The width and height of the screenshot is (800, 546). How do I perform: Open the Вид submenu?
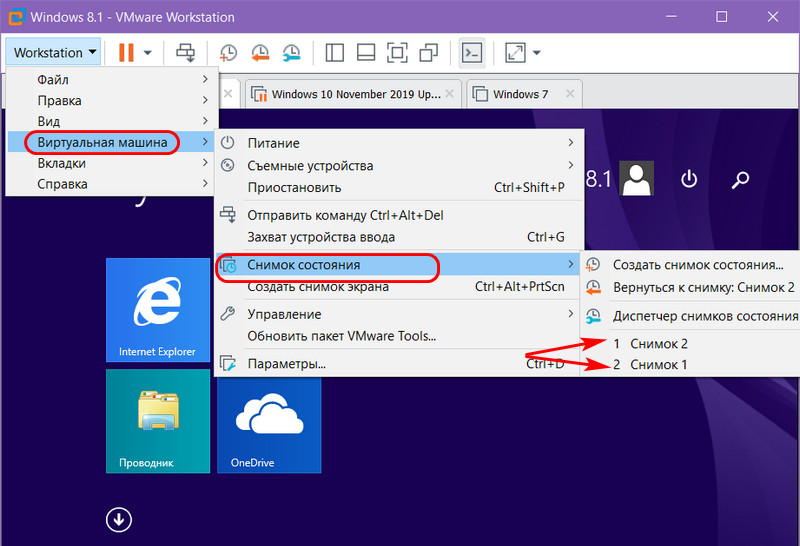pos(112,121)
